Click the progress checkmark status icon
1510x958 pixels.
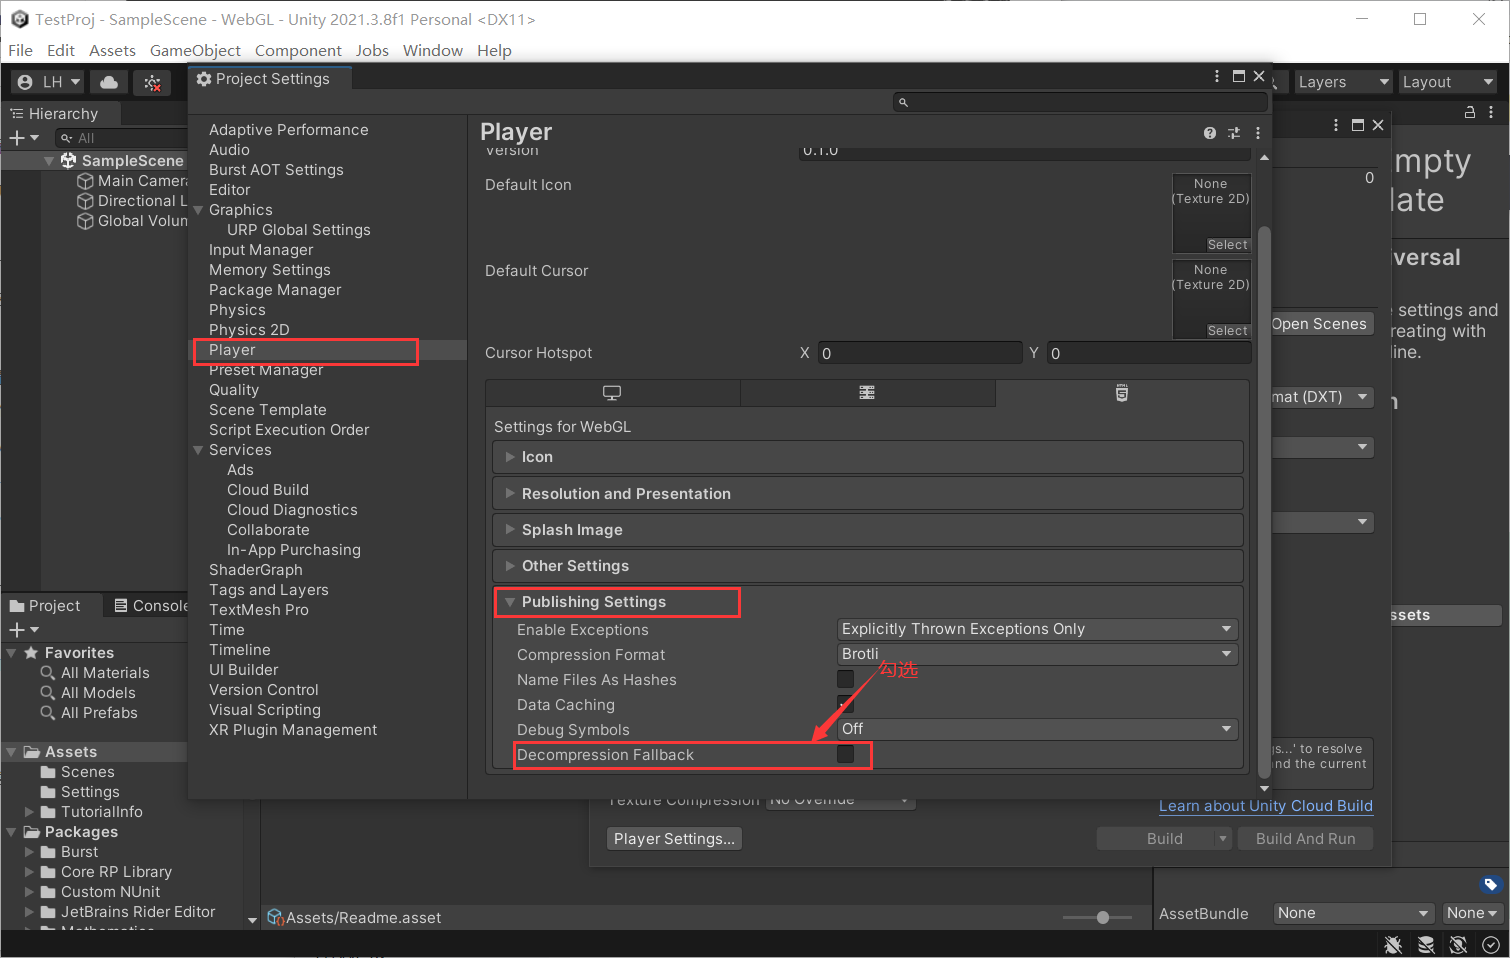click(x=1491, y=944)
